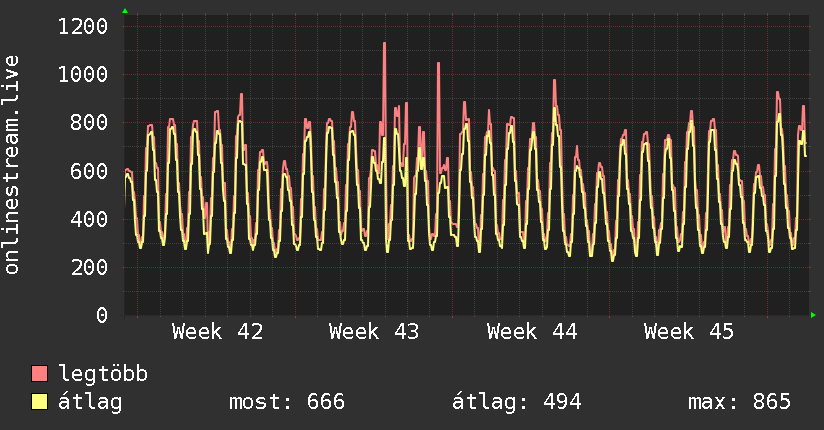Click the max: 865 statistic
Viewport: 824px width, 430px height.
[739, 402]
